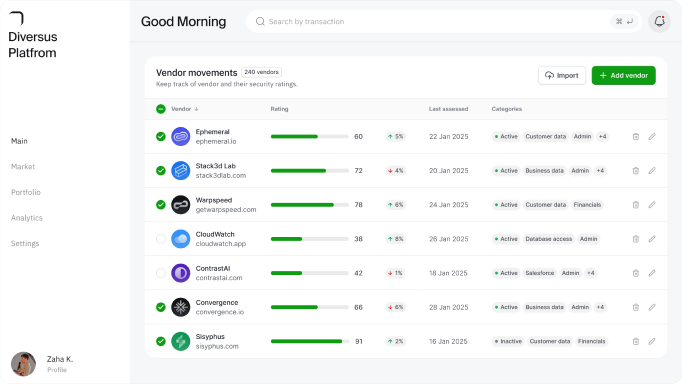
Task: Click the Sisyphus rating bar at 91
Action: click(309, 341)
